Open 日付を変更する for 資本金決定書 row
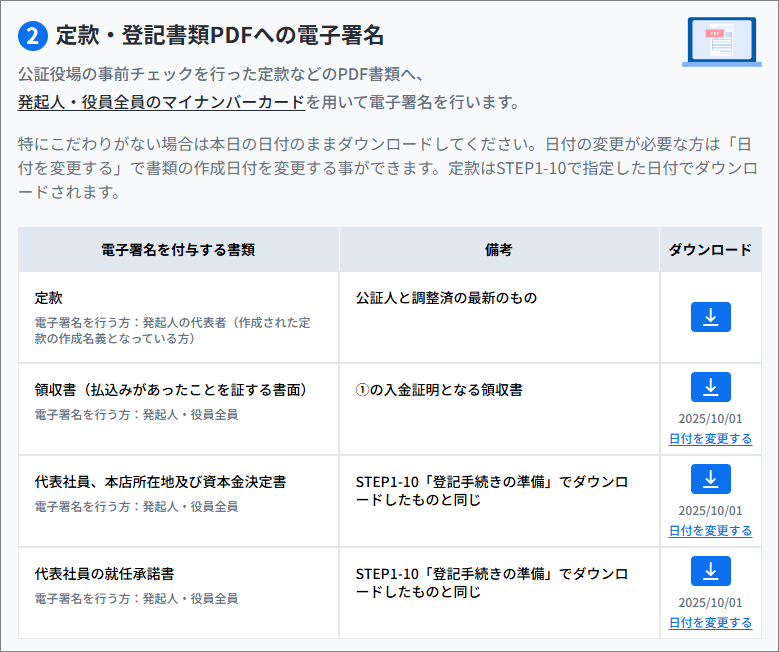 tap(710, 531)
